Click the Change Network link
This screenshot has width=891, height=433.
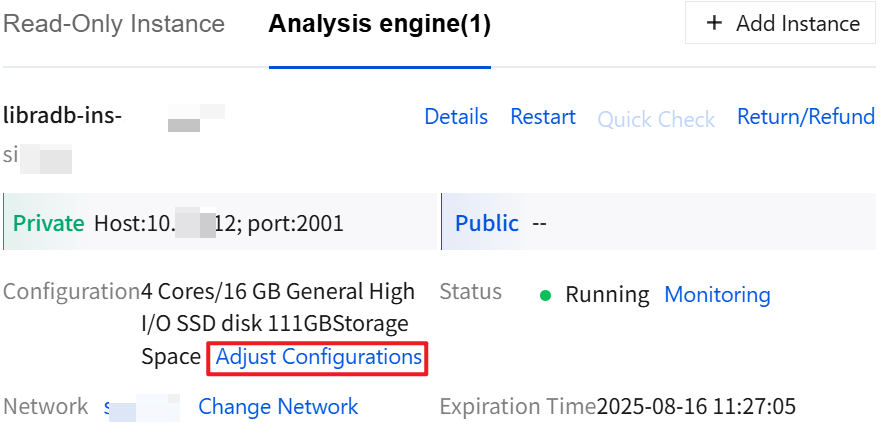point(278,406)
